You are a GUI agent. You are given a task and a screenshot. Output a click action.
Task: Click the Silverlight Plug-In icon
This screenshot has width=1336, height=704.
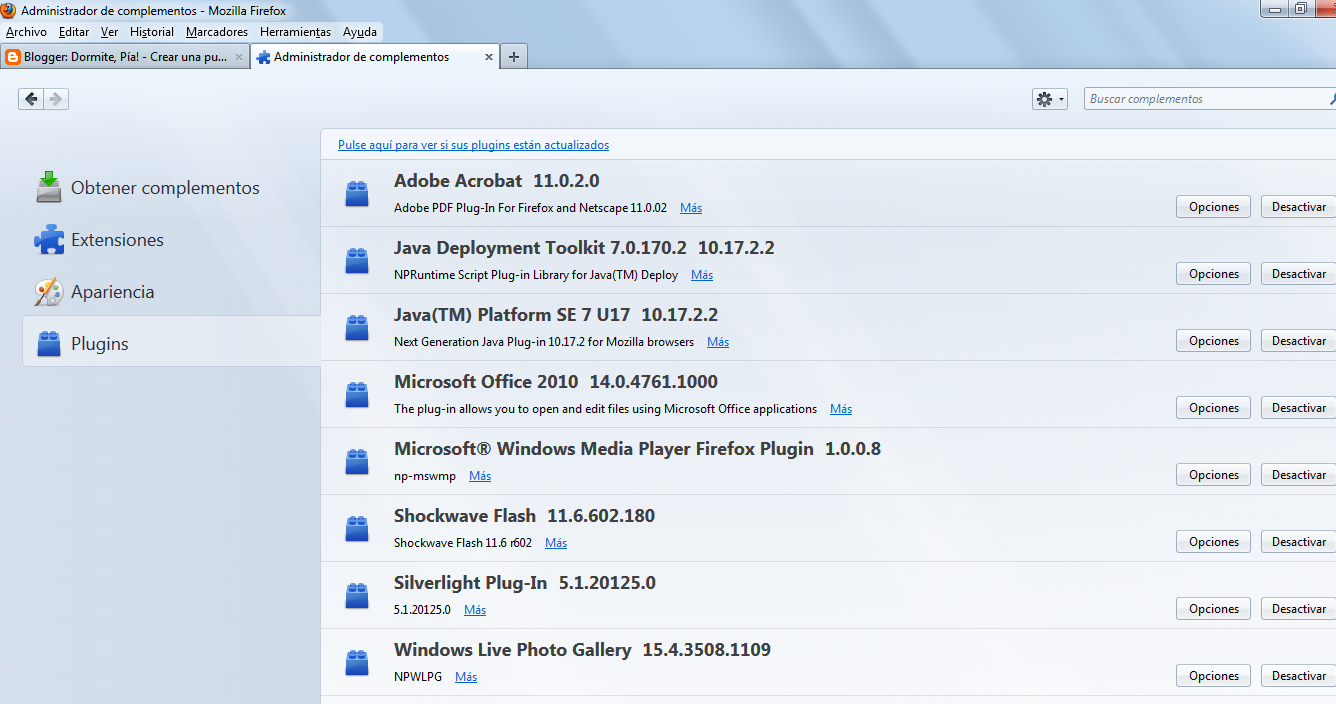pos(357,595)
